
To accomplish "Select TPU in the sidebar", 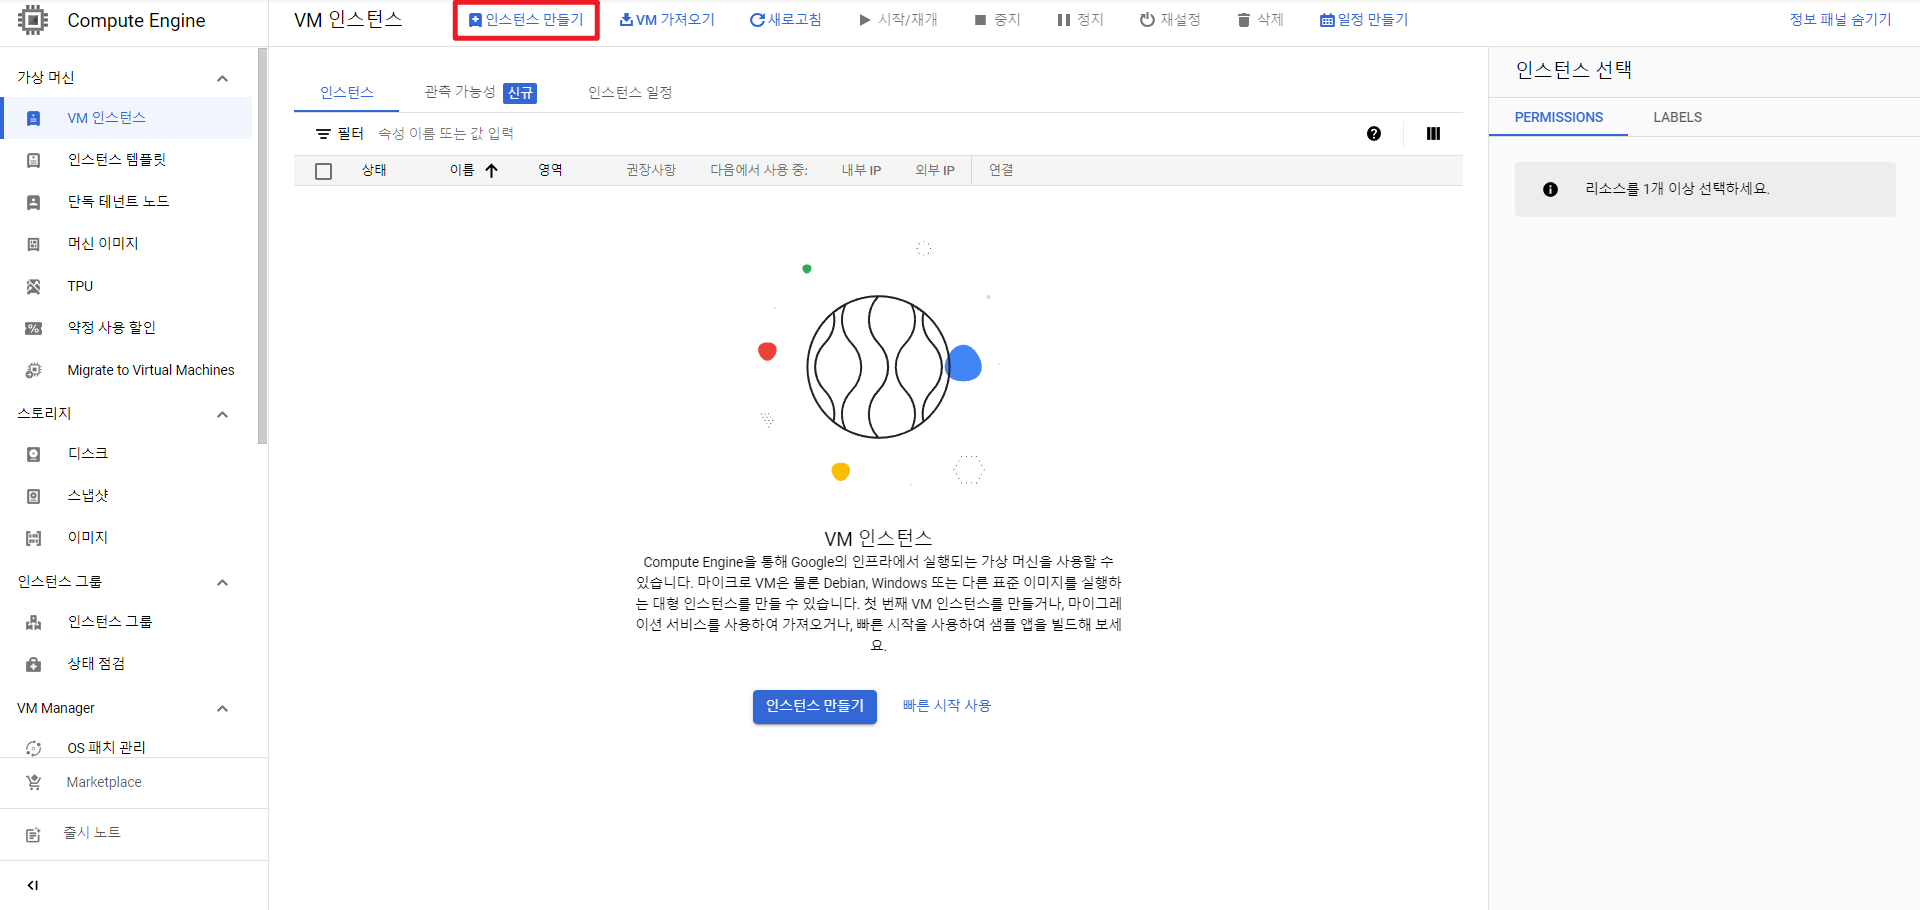I will (x=126, y=286).
